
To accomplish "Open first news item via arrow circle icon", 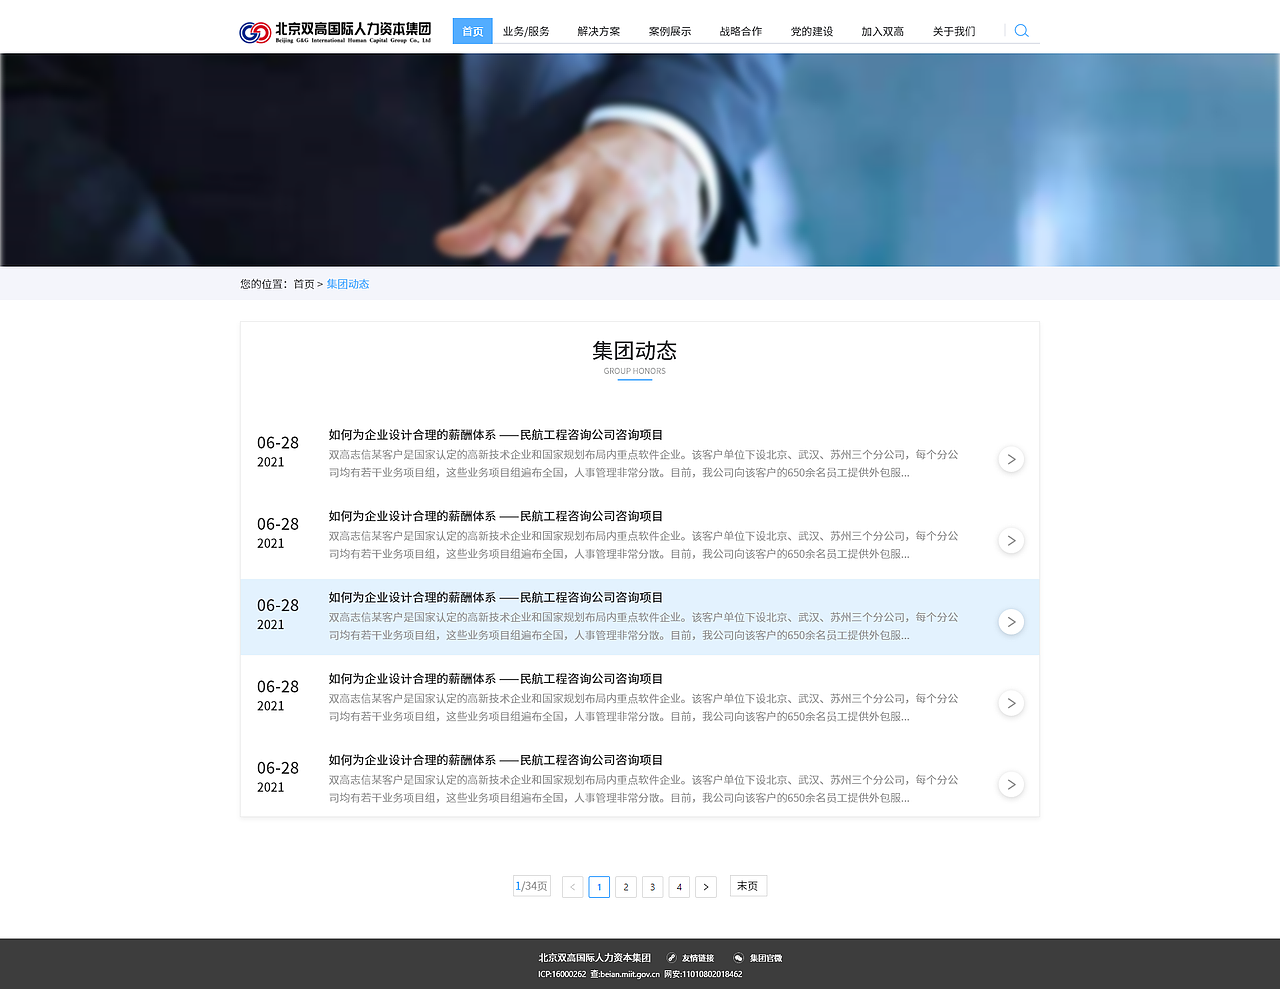I will click(1010, 458).
